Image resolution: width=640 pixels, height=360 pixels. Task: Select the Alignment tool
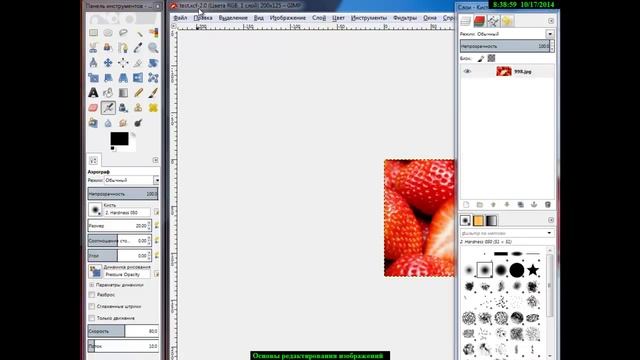(x=123, y=63)
